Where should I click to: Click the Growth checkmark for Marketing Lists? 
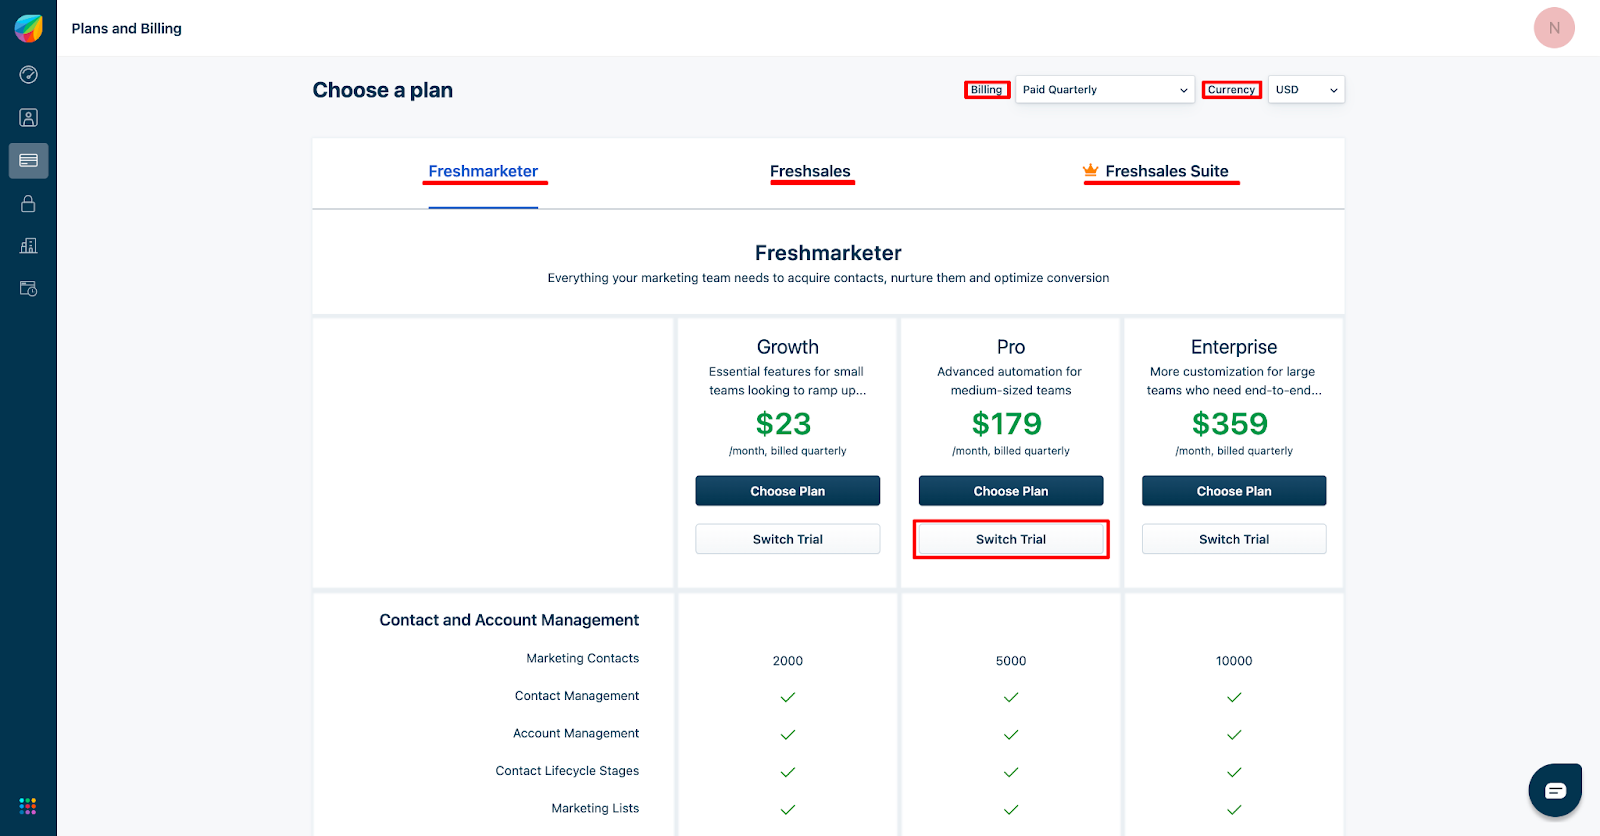(x=788, y=810)
